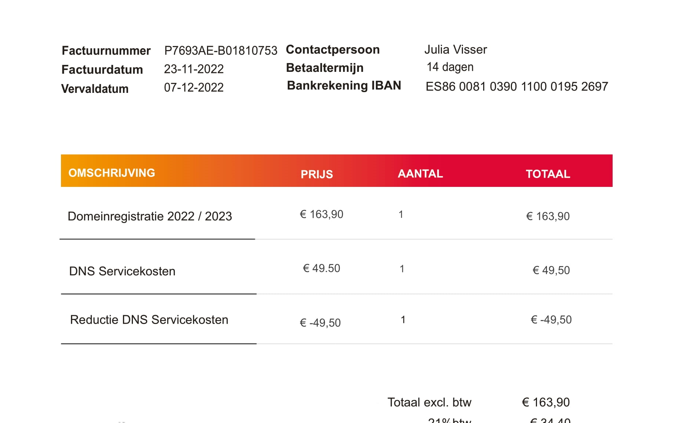Click the IBAN number starting with ES86

coord(517,86)
